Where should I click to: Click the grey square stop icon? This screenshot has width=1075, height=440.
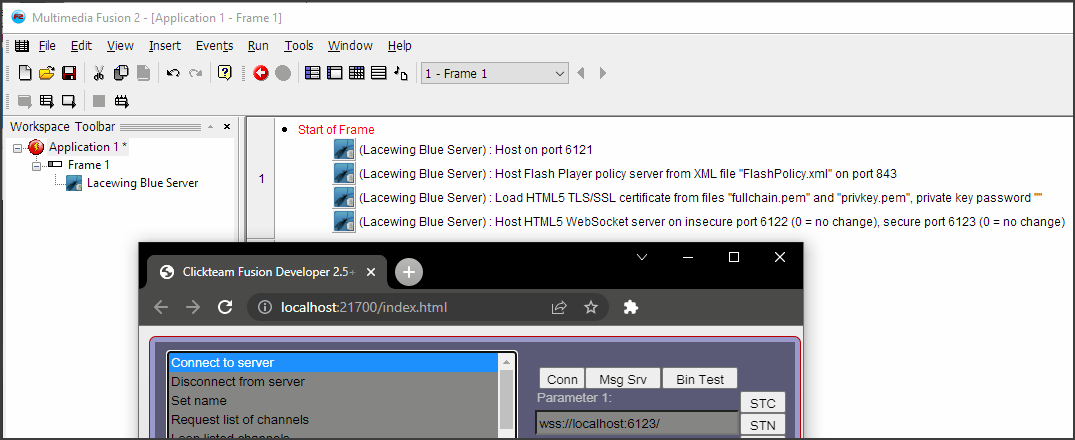coord(99,101)
